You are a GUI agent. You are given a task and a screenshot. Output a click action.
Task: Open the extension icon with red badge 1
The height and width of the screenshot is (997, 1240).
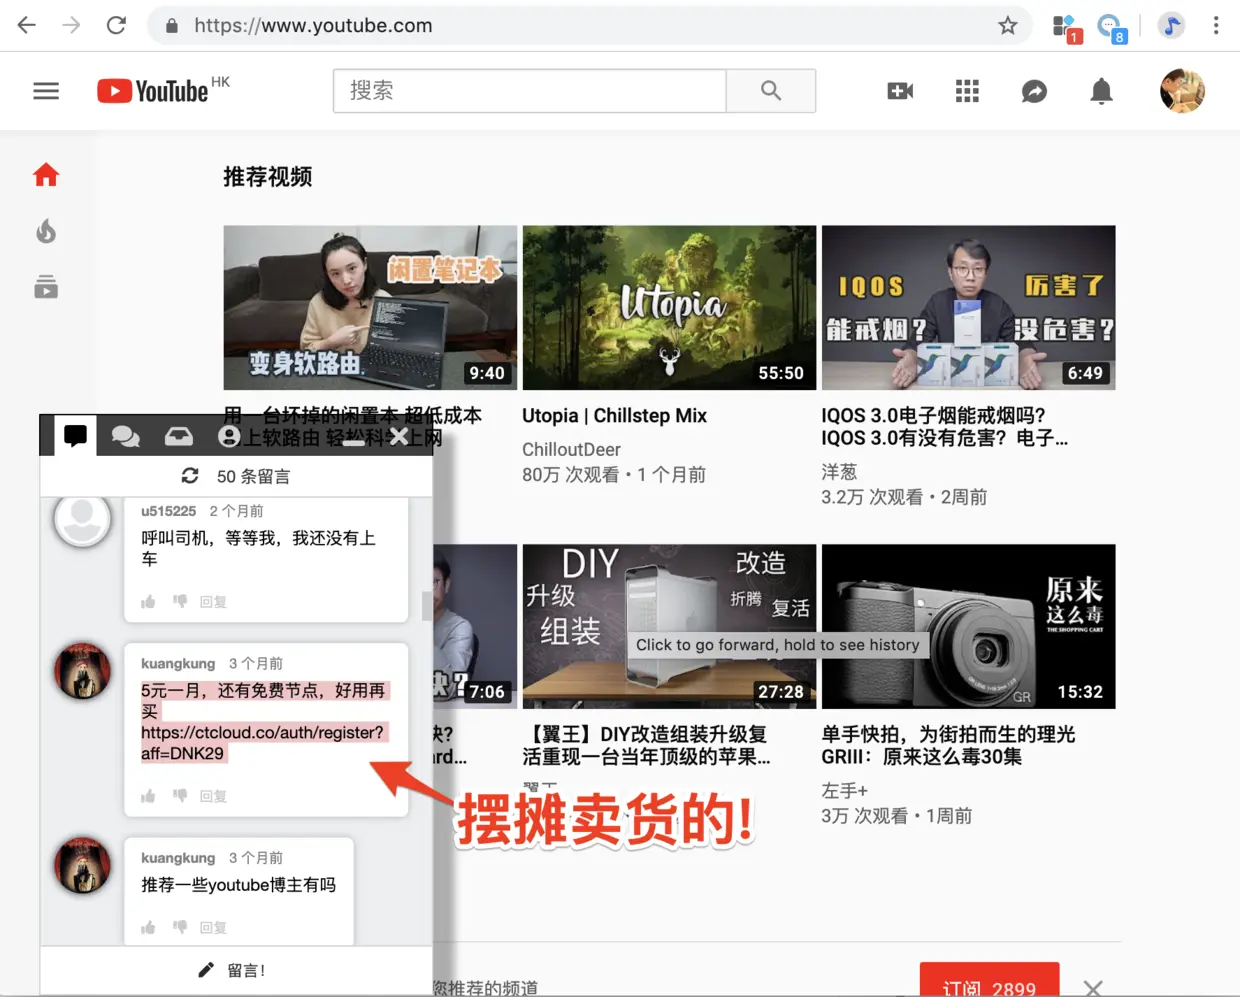[1066, 28]
